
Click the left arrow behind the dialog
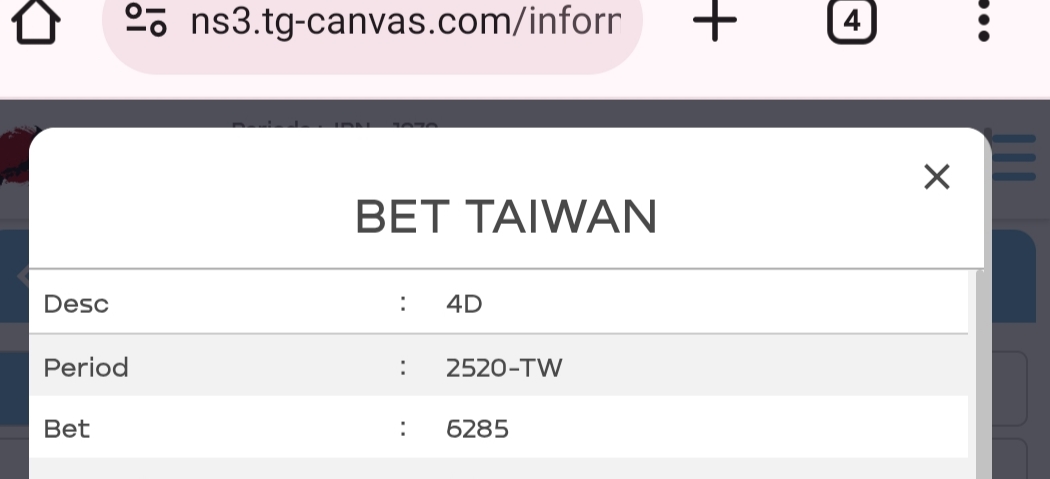click(x=22, y=276)
